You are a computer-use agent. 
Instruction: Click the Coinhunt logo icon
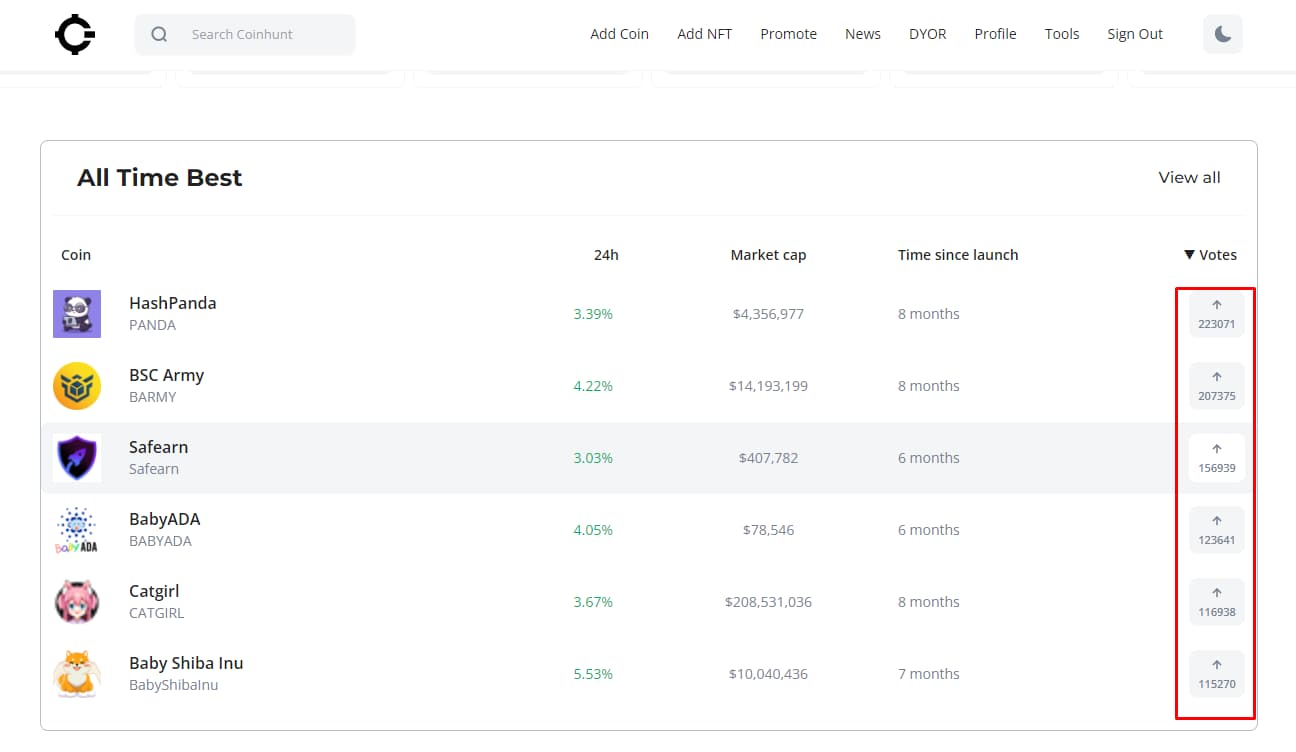point(75,34)
